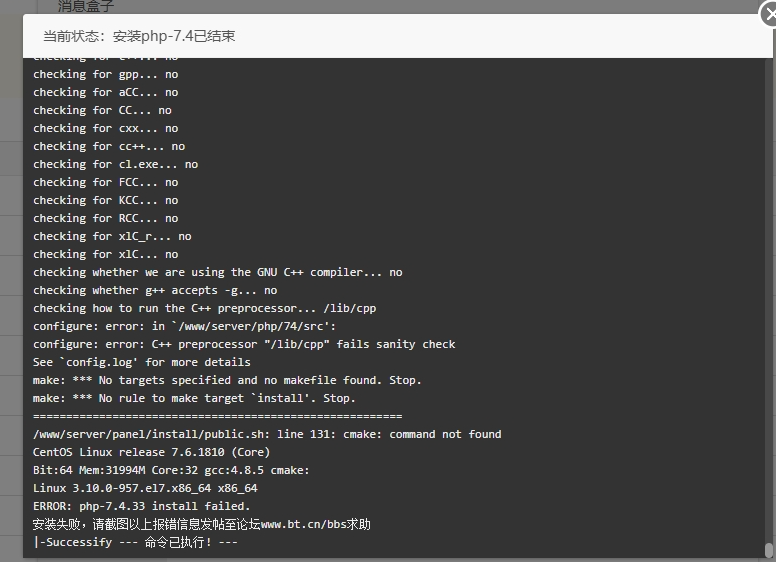Click the 'ERROR: php-7.4.33 install failed.' line
776x562 pixels.
[142, 506]
